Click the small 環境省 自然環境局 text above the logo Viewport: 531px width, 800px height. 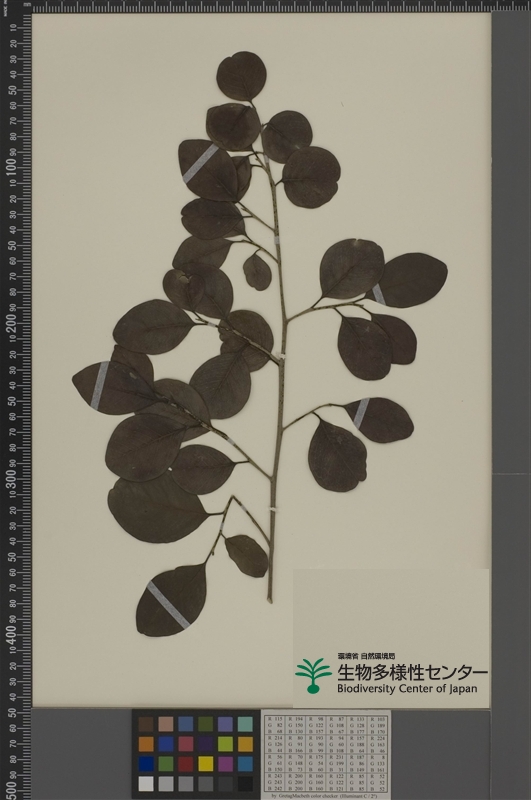coord(366,656)
